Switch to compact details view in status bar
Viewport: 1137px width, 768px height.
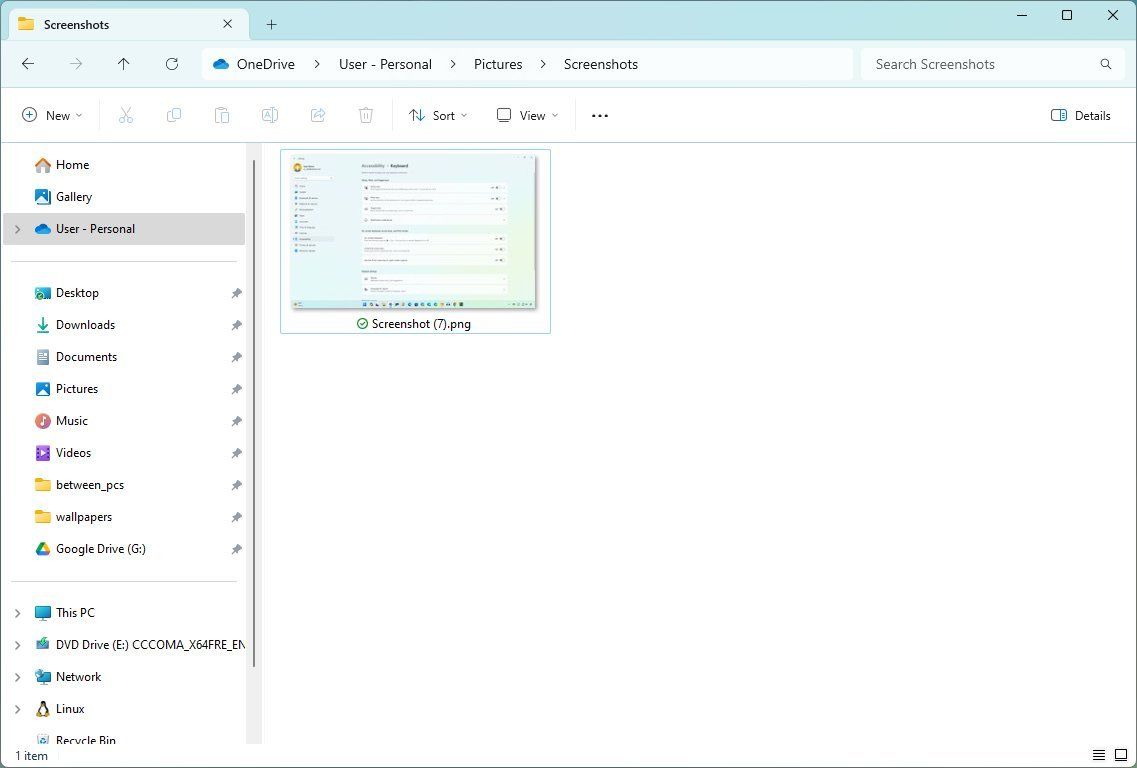(1100, 755)
